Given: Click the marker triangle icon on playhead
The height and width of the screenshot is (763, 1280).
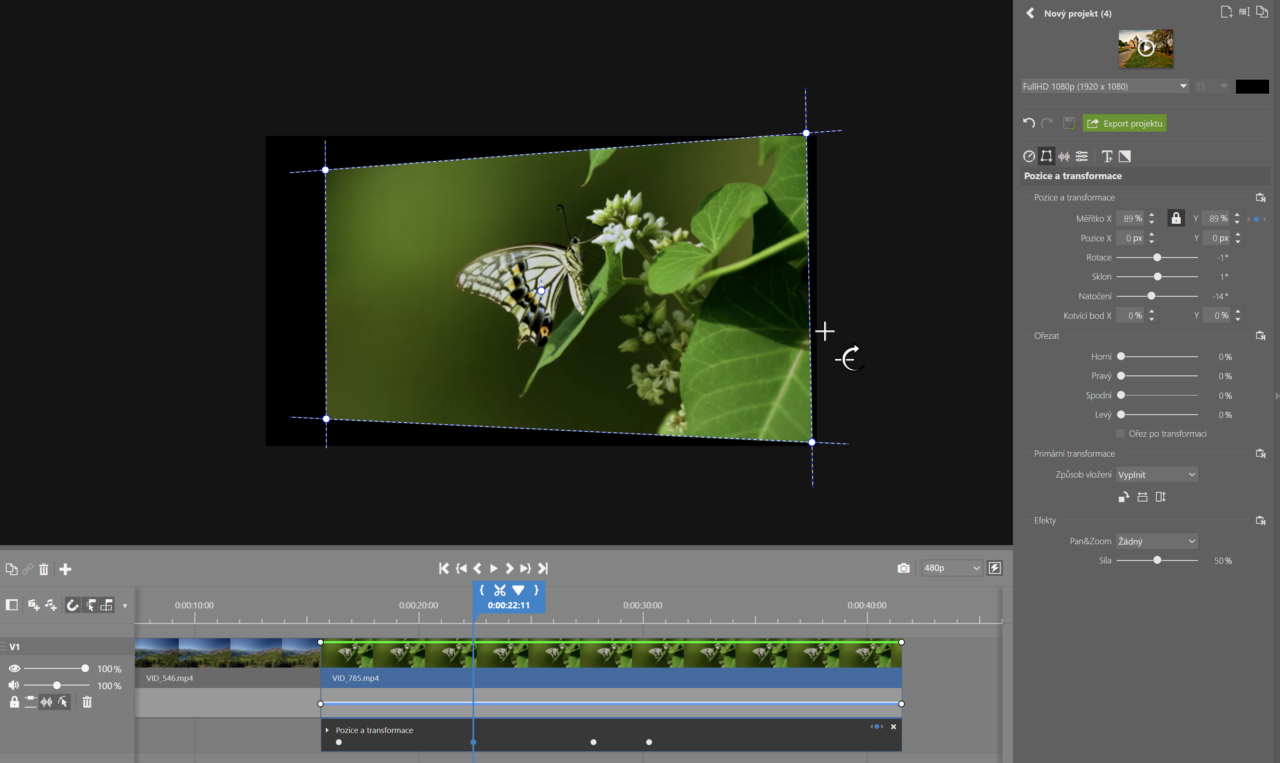Looking at the screenshot, I should tap(518, 590).
